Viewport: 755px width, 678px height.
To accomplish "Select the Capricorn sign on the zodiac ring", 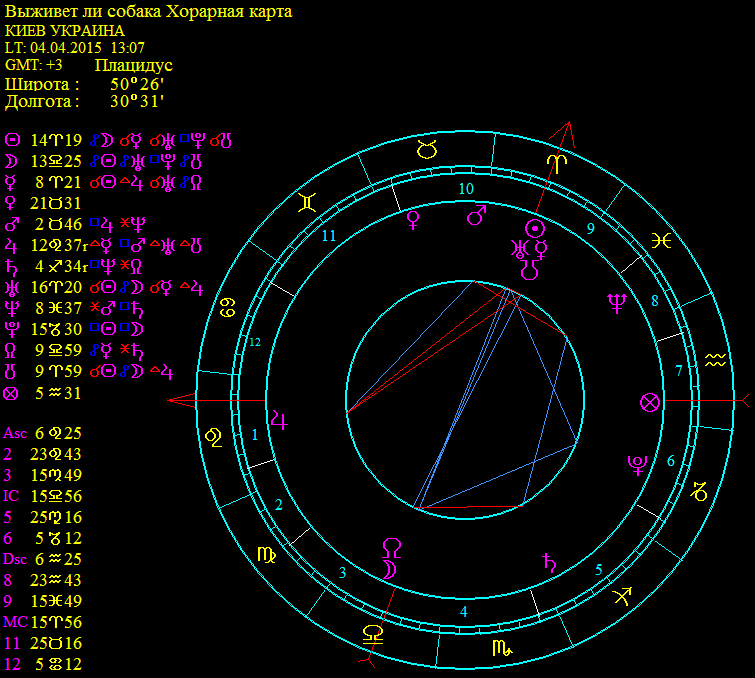I will pyautogui.click(x=699, y=491).
